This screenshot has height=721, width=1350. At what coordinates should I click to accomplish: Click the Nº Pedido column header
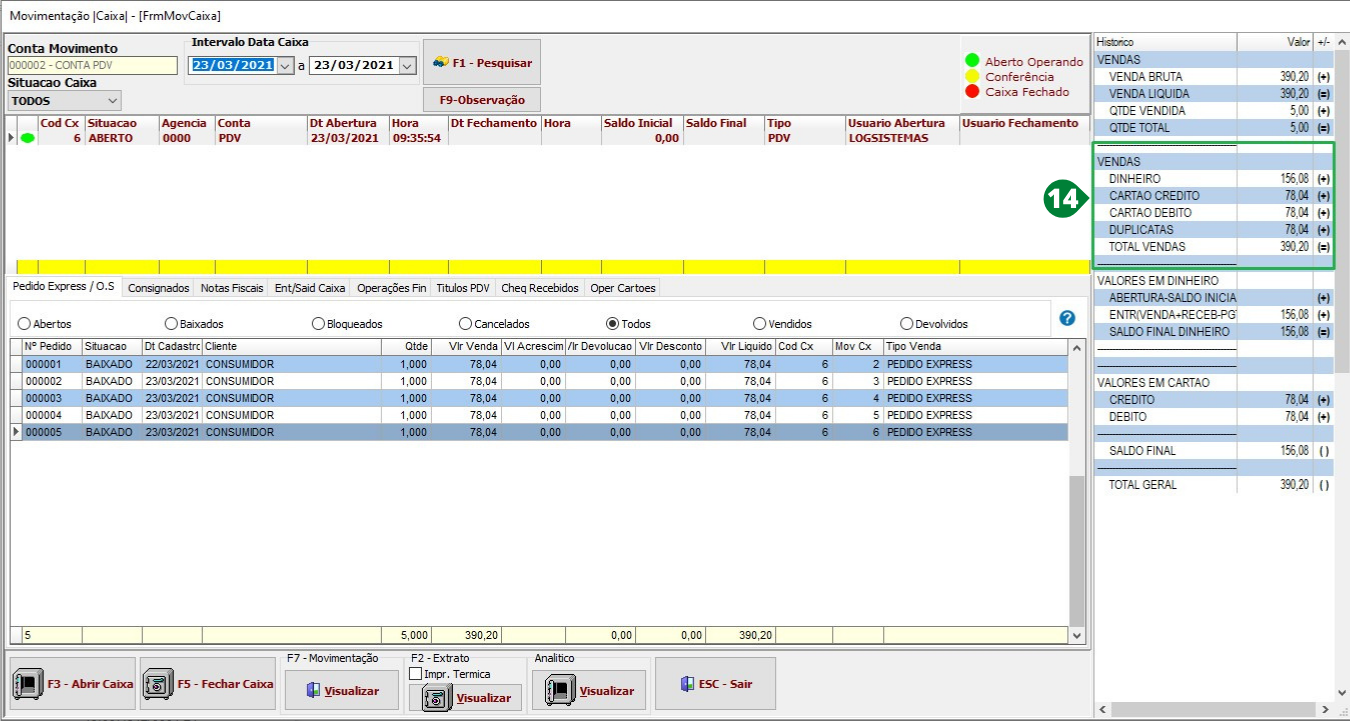pyautogui.click(x=52, y=346)
